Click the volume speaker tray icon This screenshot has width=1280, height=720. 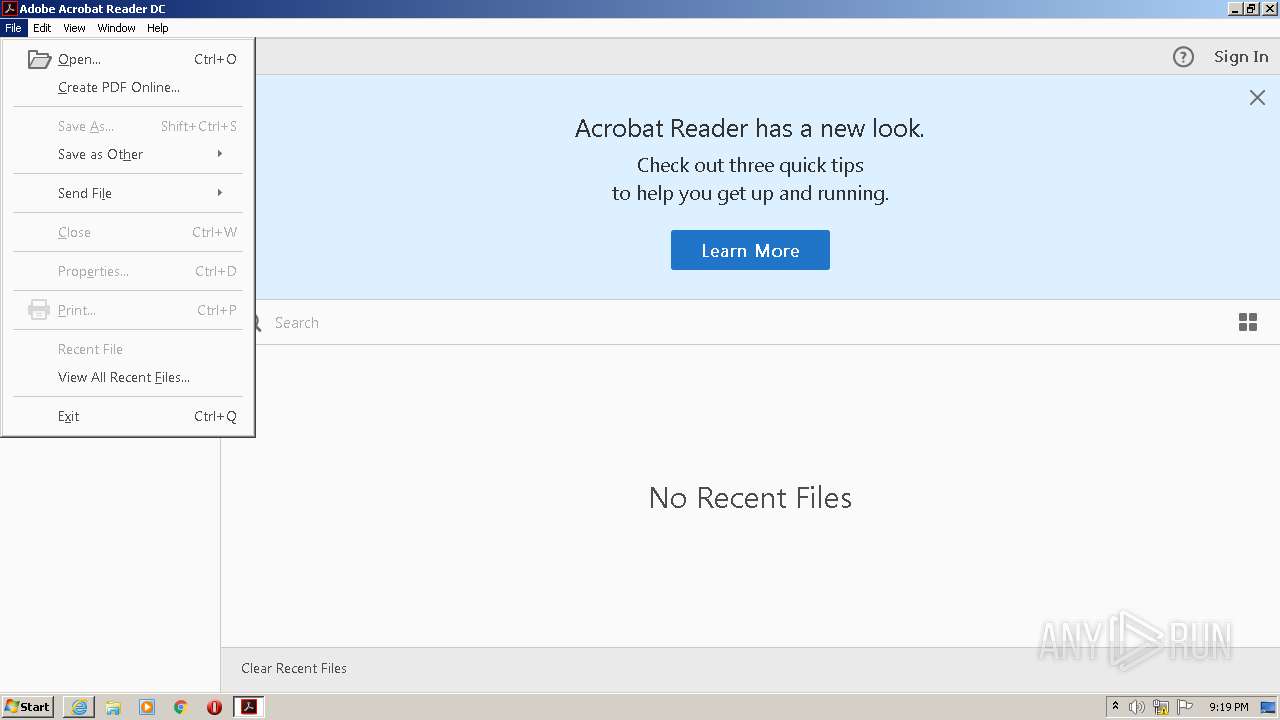pos(1137,707)
